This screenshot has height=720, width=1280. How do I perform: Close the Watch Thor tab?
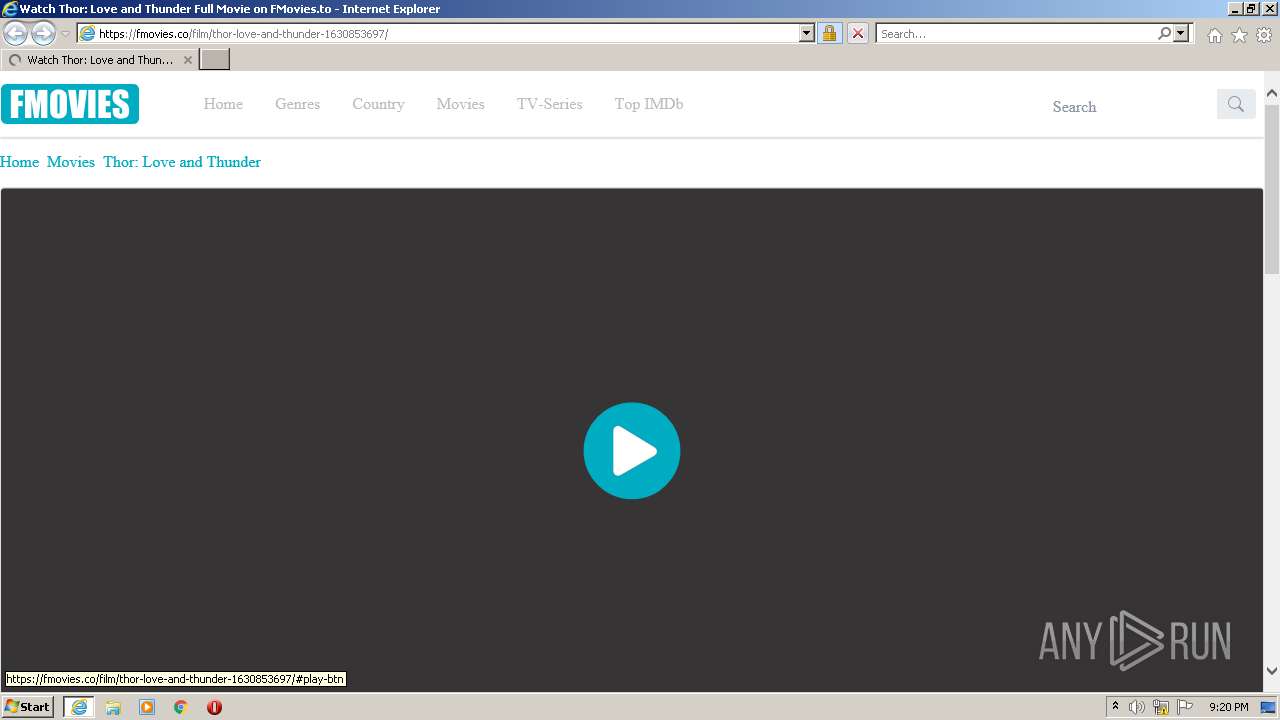coord(187,60)
